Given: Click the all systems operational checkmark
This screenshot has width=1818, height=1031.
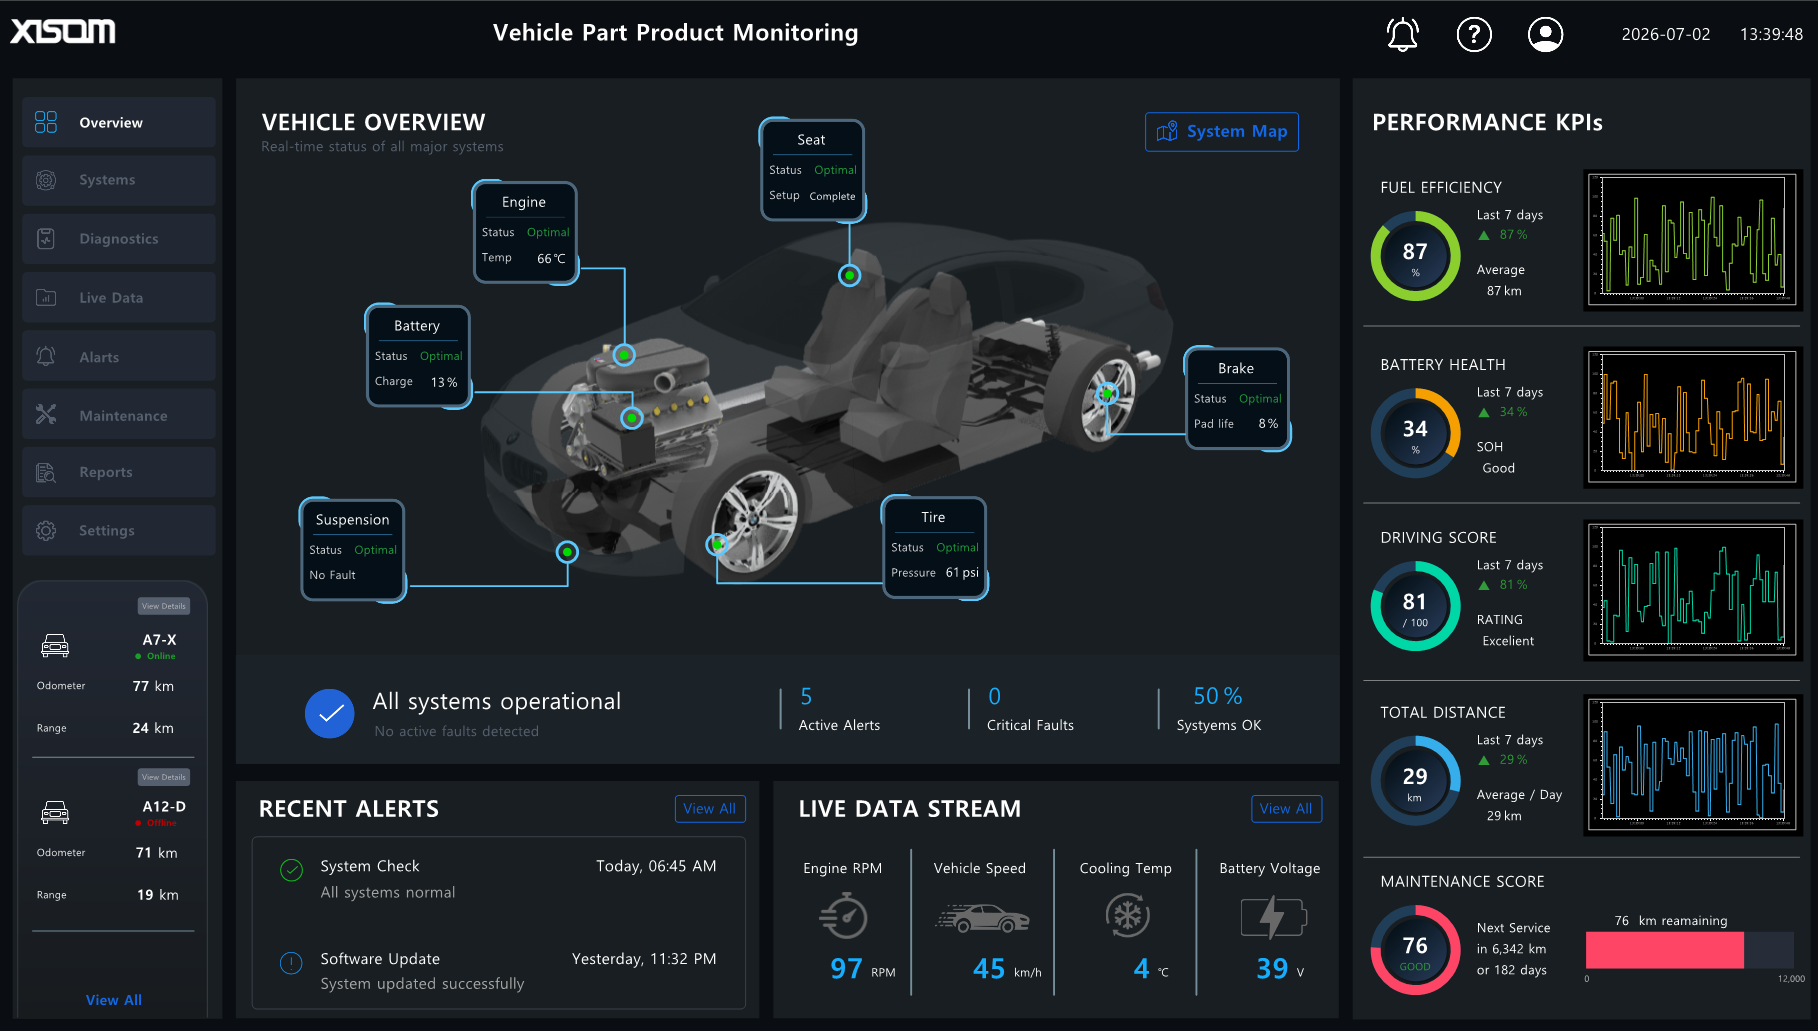Looking at the screenshot, I should pos(330,714).
